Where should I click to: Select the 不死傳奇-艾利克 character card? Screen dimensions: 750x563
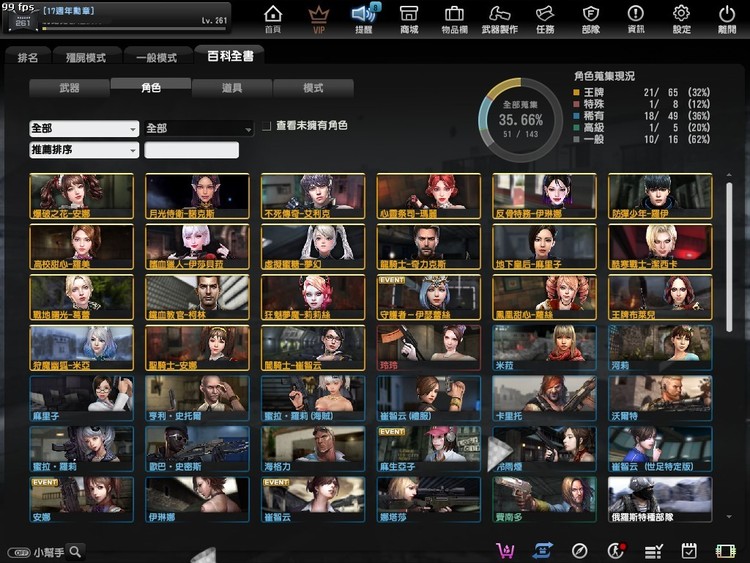coord(313,196)
